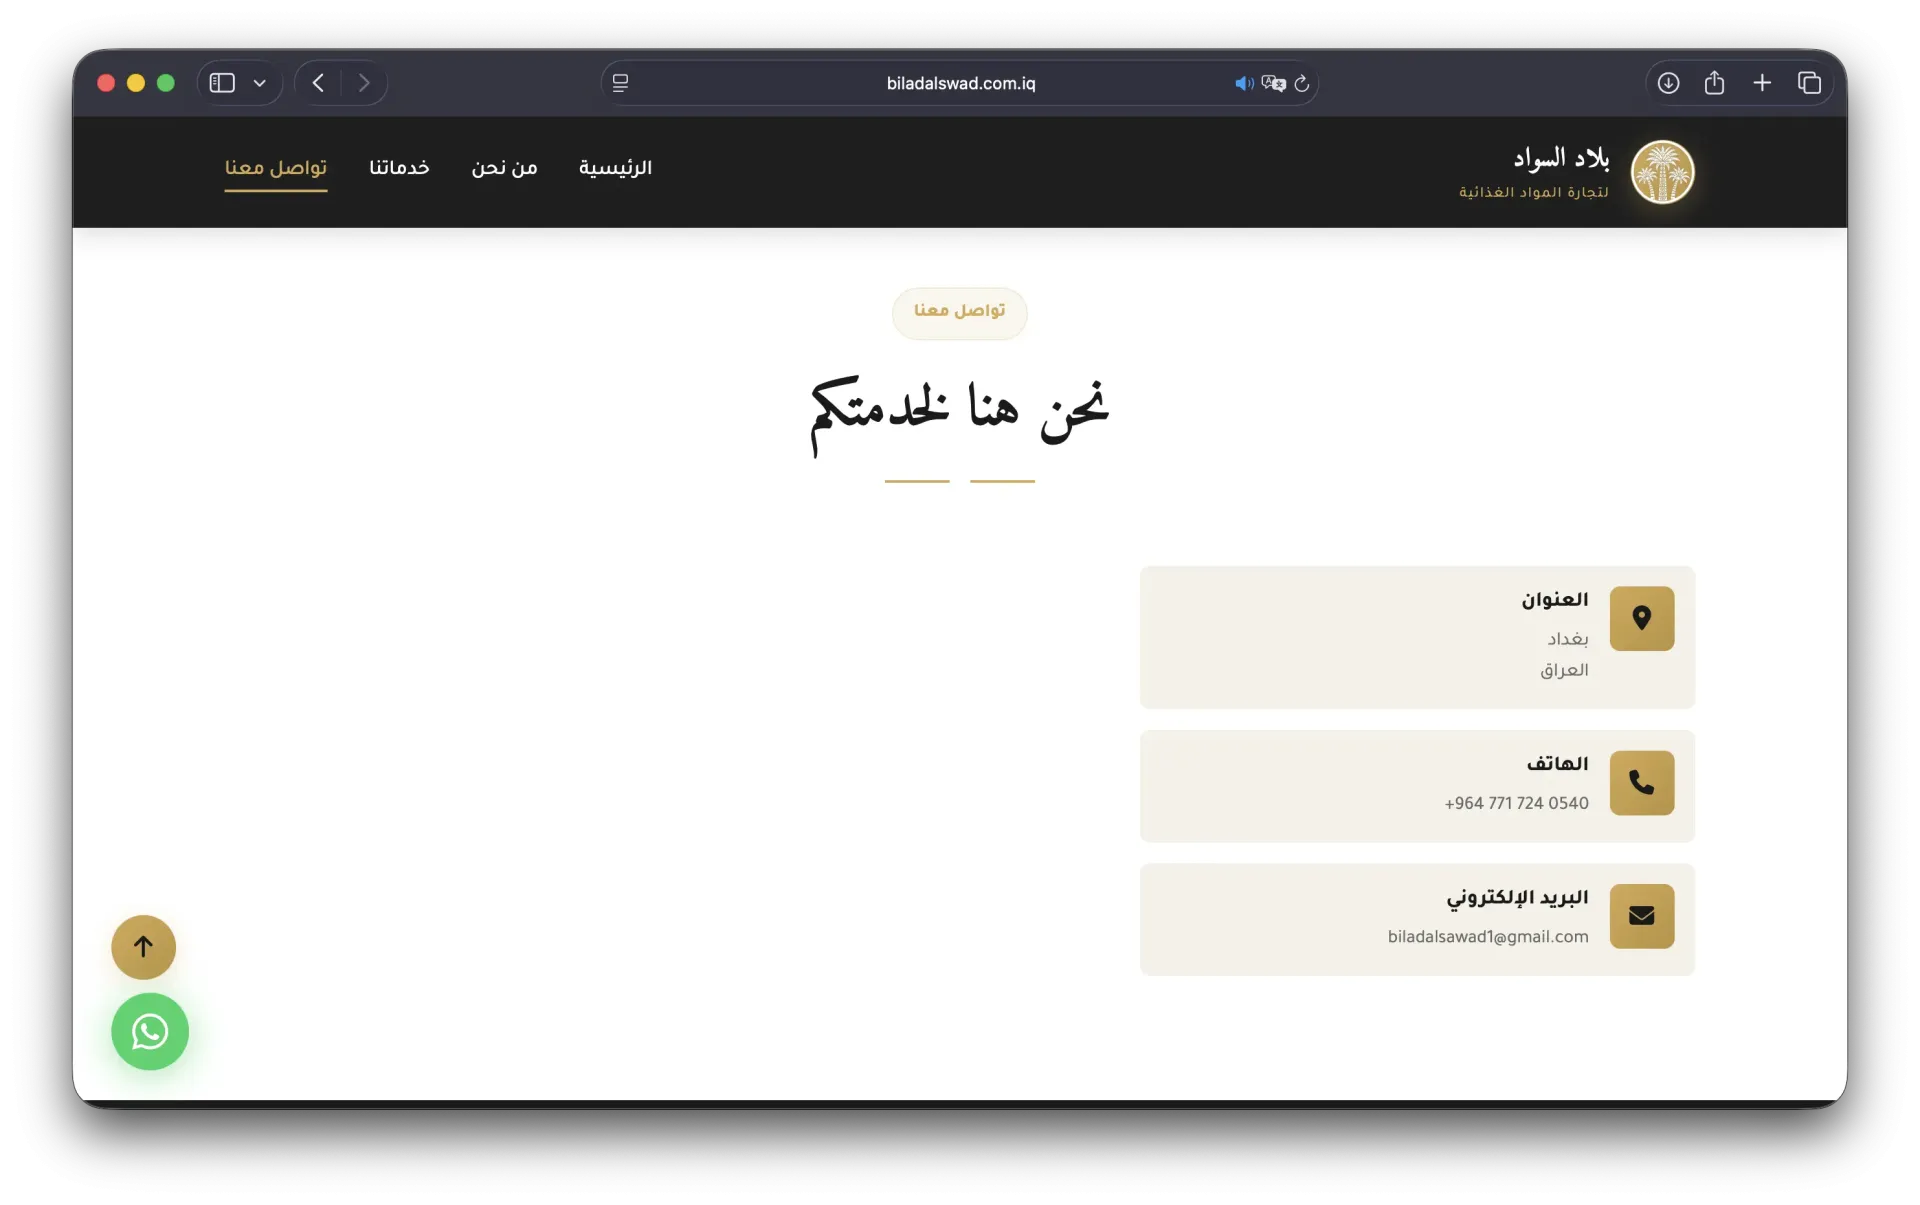Click the palm tree site logo
The width and height of the screenshot is (1920, 1205).
point(1662,172)
